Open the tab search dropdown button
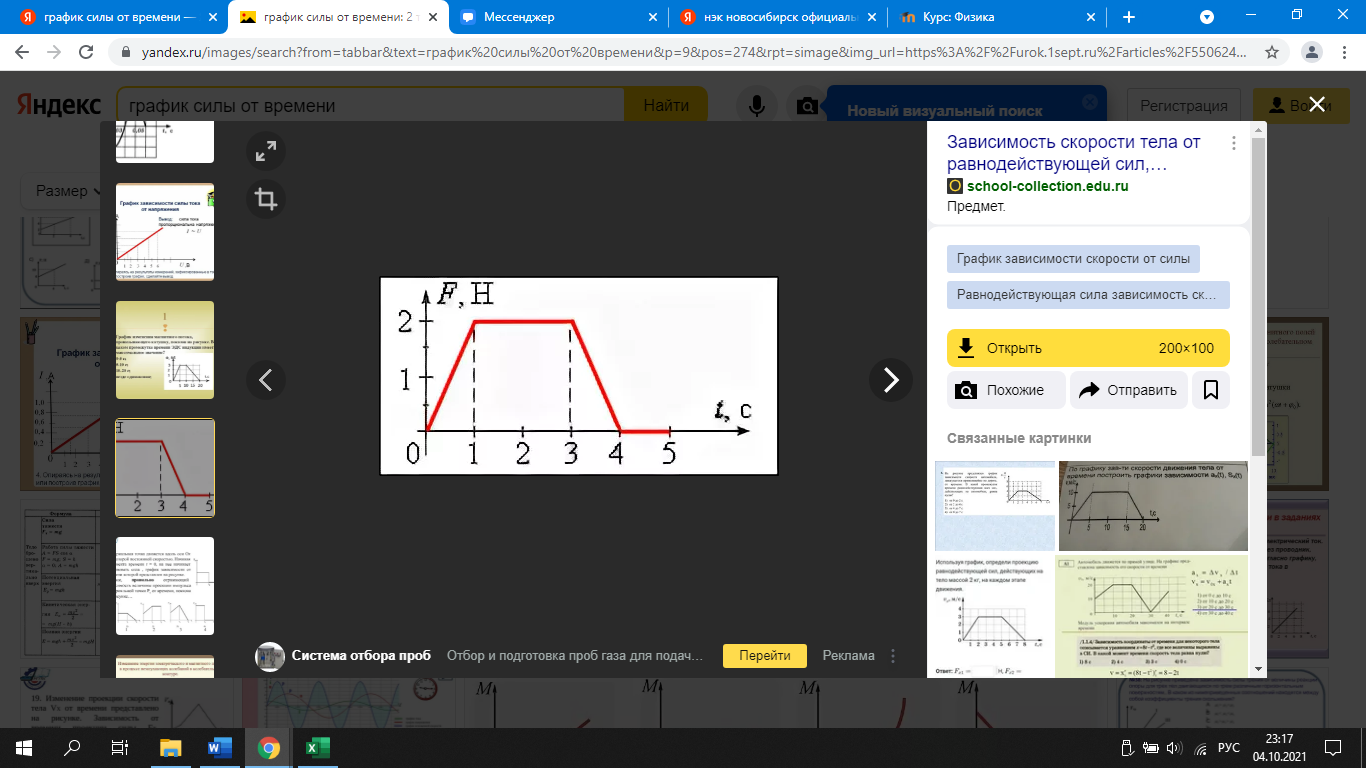The height and width of the screenshot is (768, 1366). pos(1207,17)
